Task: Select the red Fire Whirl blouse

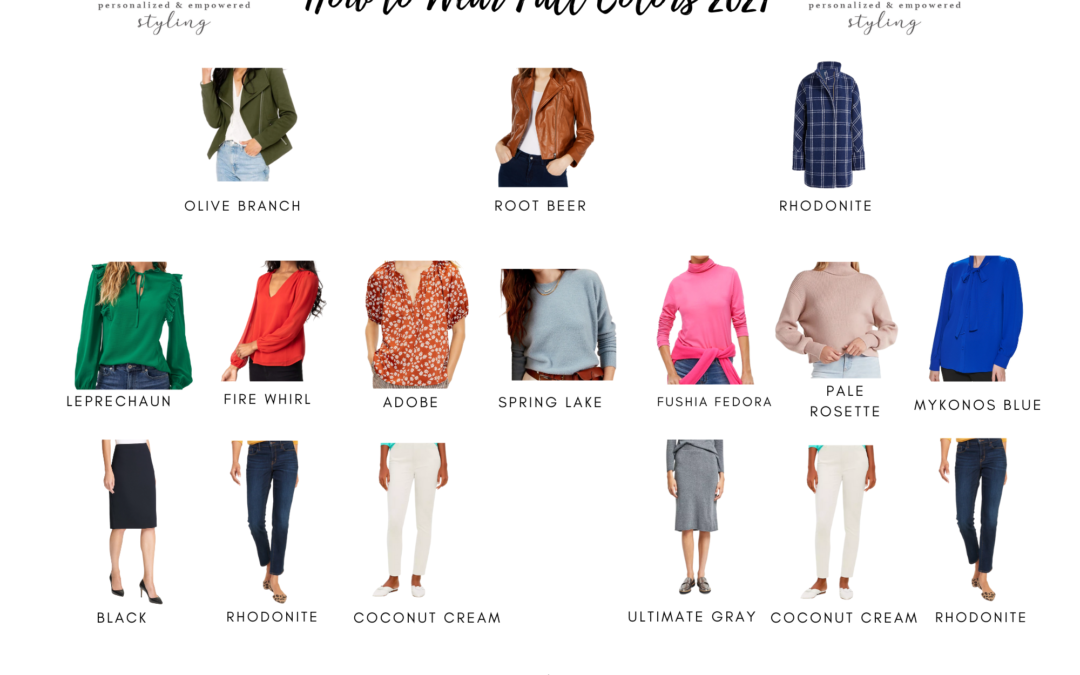Action: pos(273,320)
